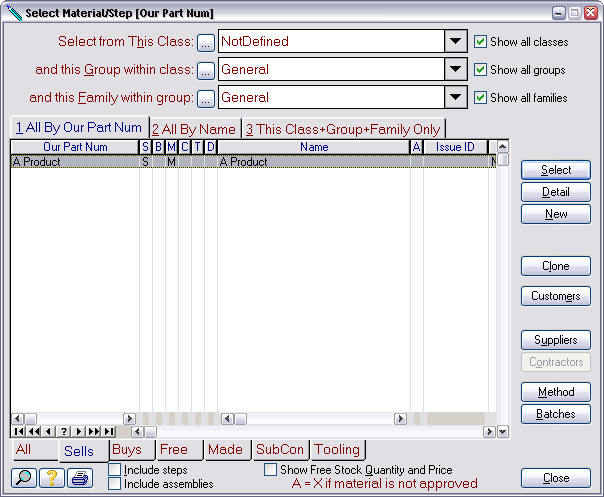Switch to 2 All By Name tab
The image size is (604, 497).
[x=194, y=129]
